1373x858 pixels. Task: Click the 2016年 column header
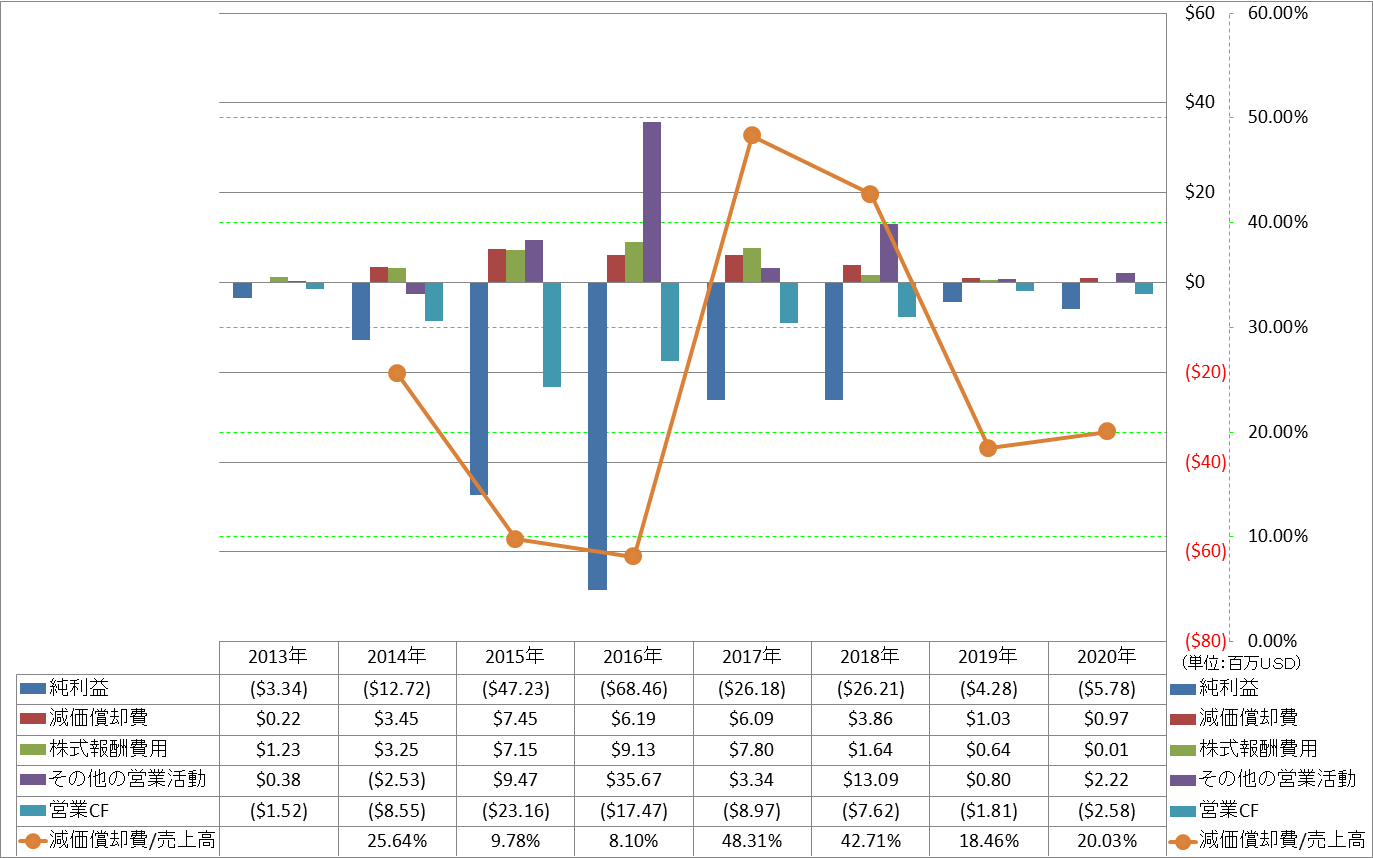633,657
